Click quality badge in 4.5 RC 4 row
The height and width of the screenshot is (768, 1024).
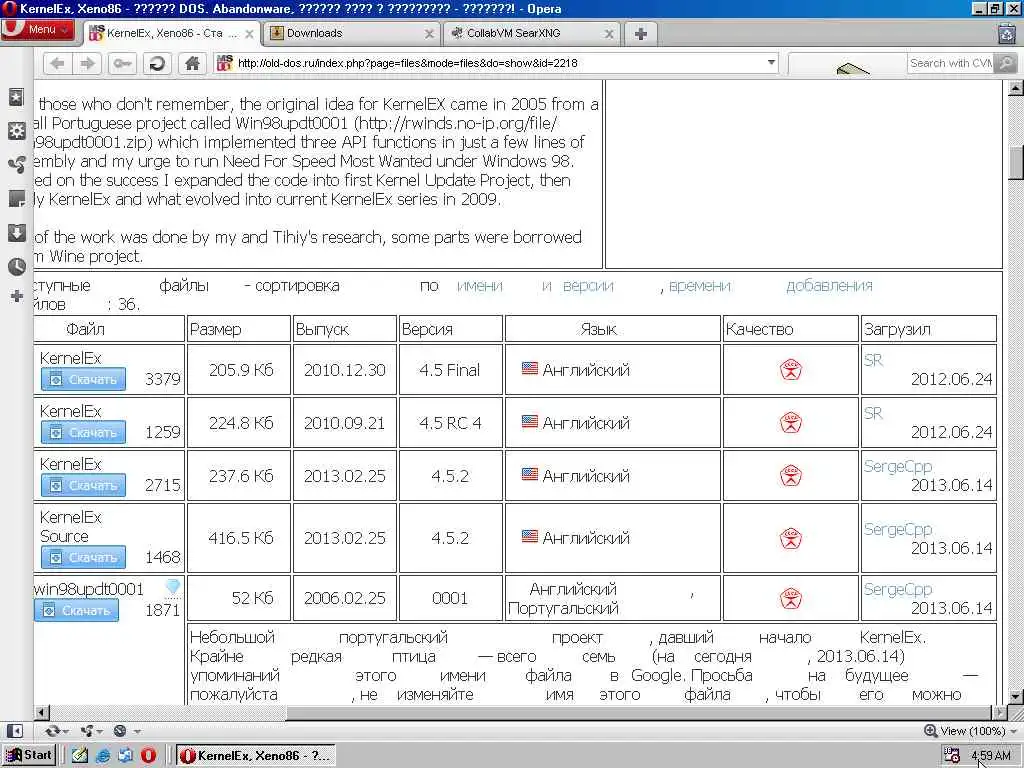791,423
